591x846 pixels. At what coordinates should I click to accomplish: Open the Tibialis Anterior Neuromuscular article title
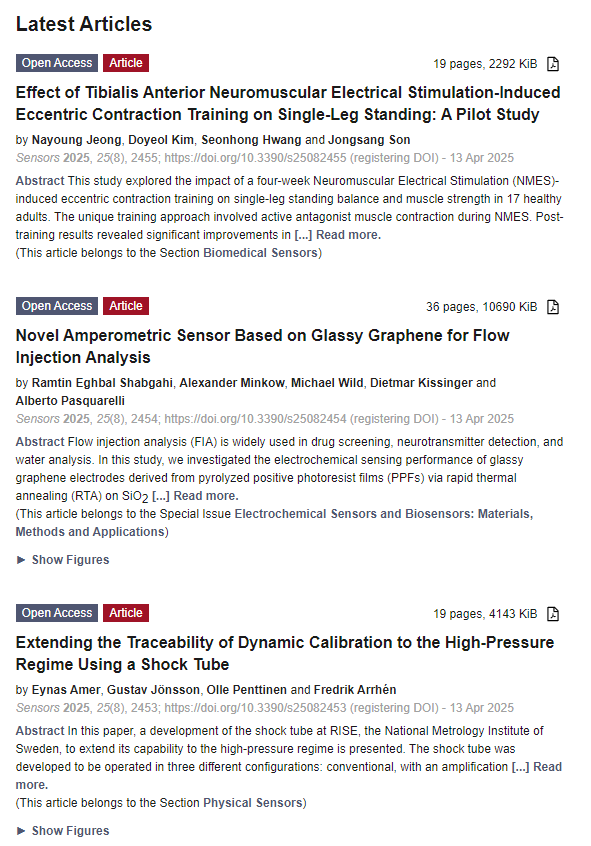click(288, 104)
